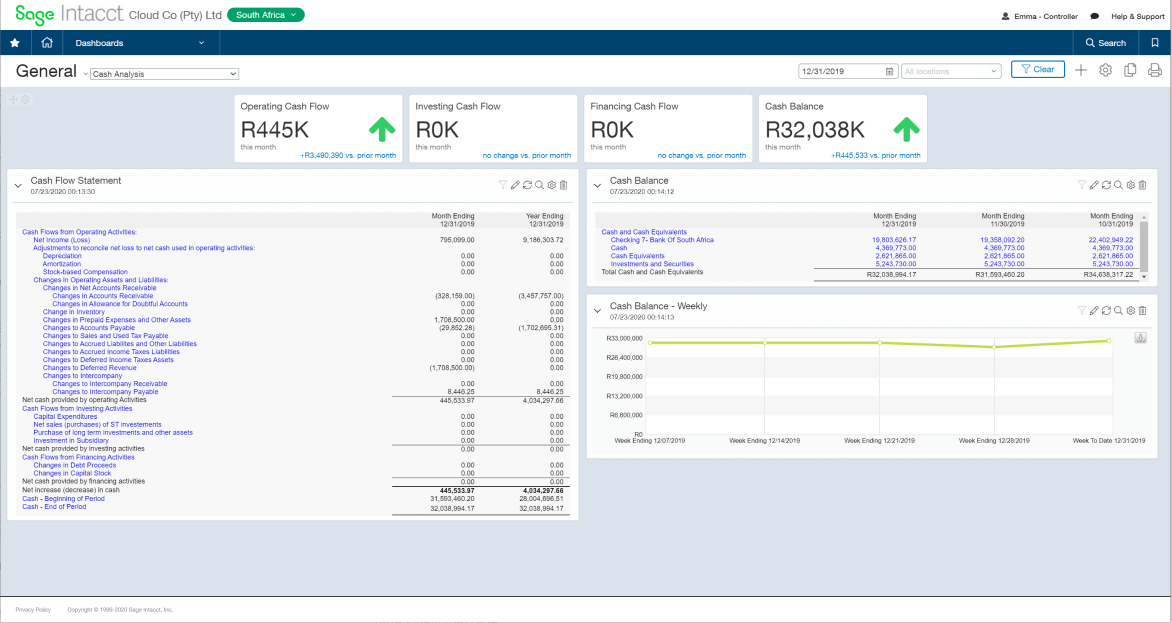
Task: Collapse the Cash Flow Statement panel
Action: click(18, 185)
